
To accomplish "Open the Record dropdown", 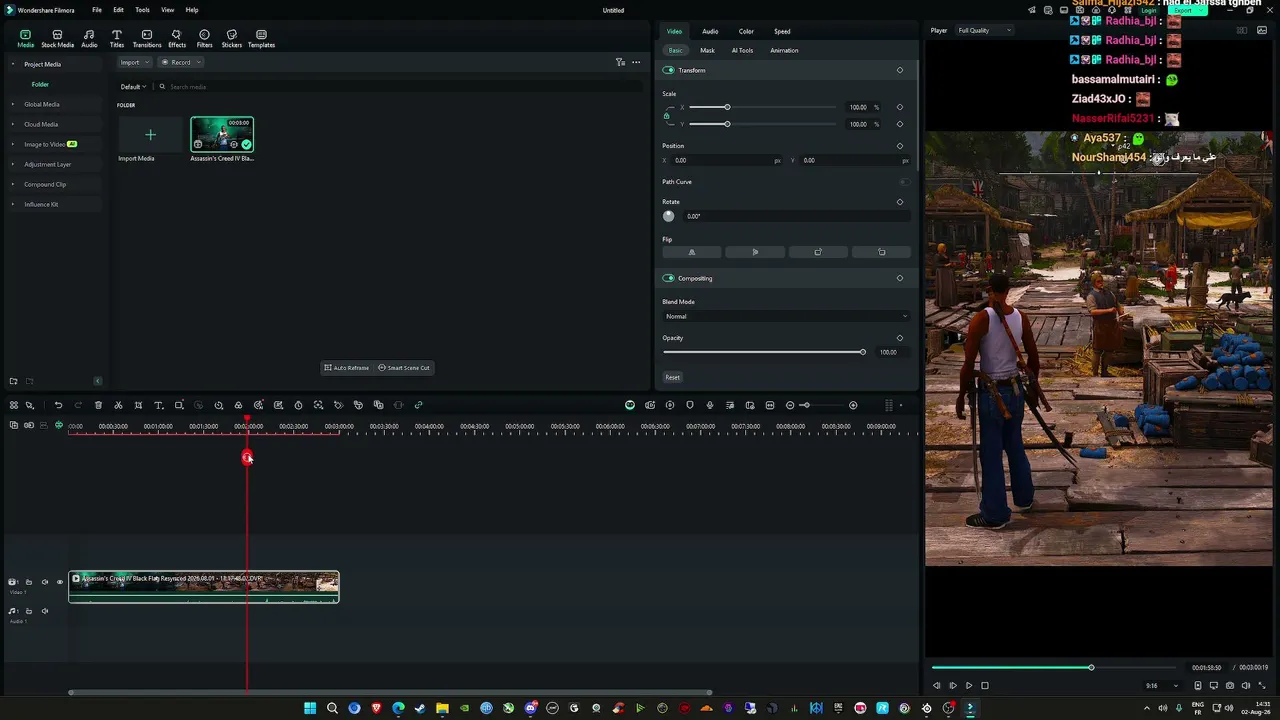I will pyautogui.click(x=181, y=62).
